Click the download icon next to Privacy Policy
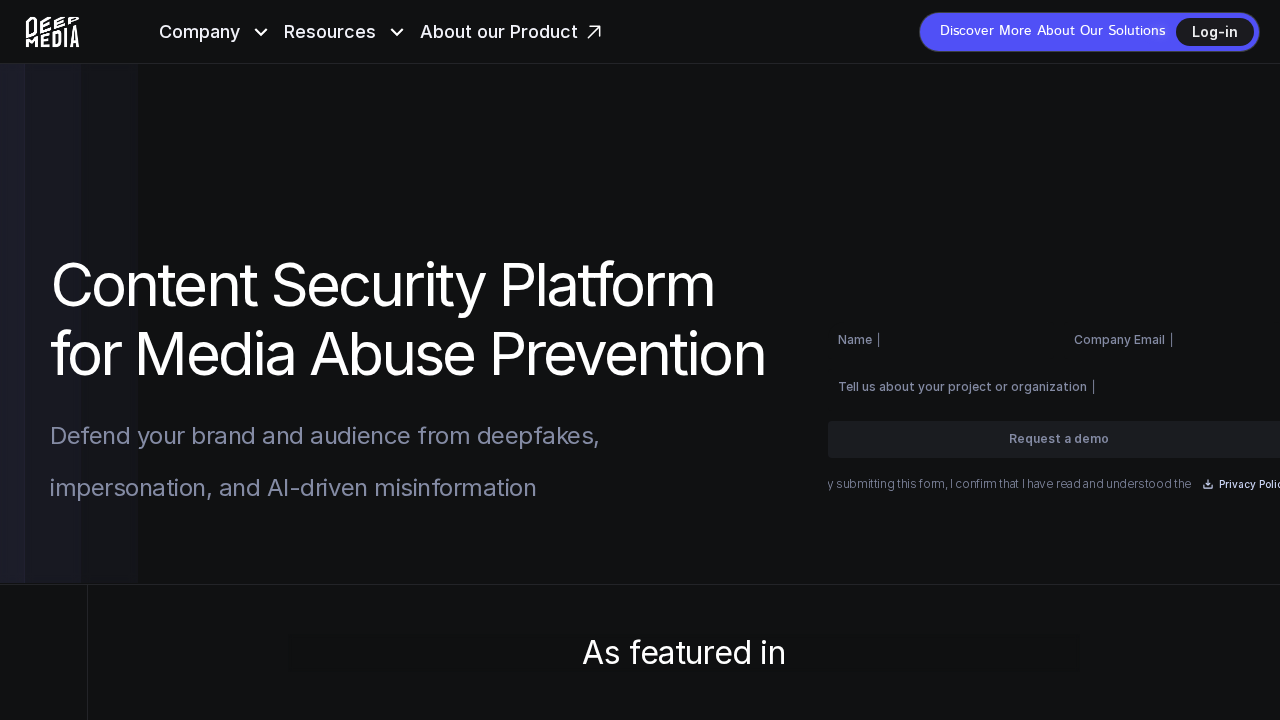This screenshot has width=1280, height=720. (1206, 484)
